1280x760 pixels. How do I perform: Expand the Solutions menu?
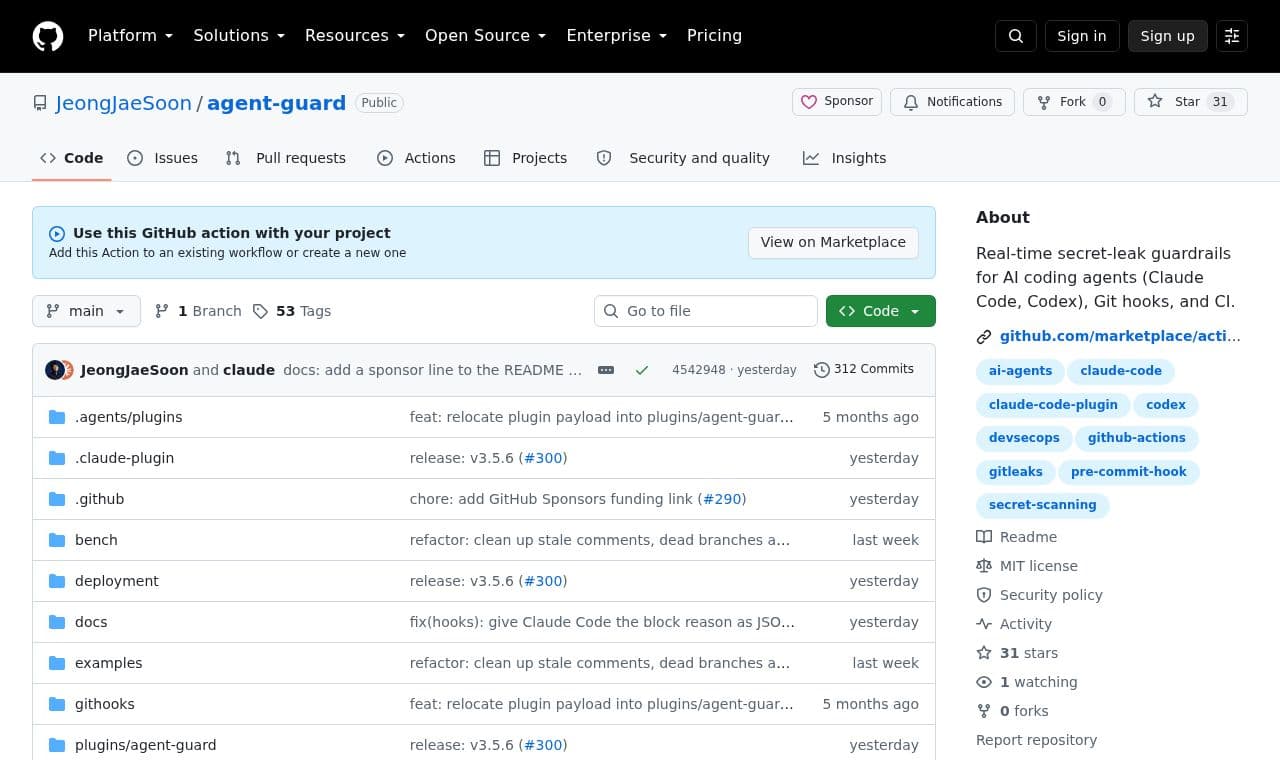click(239, 36)
